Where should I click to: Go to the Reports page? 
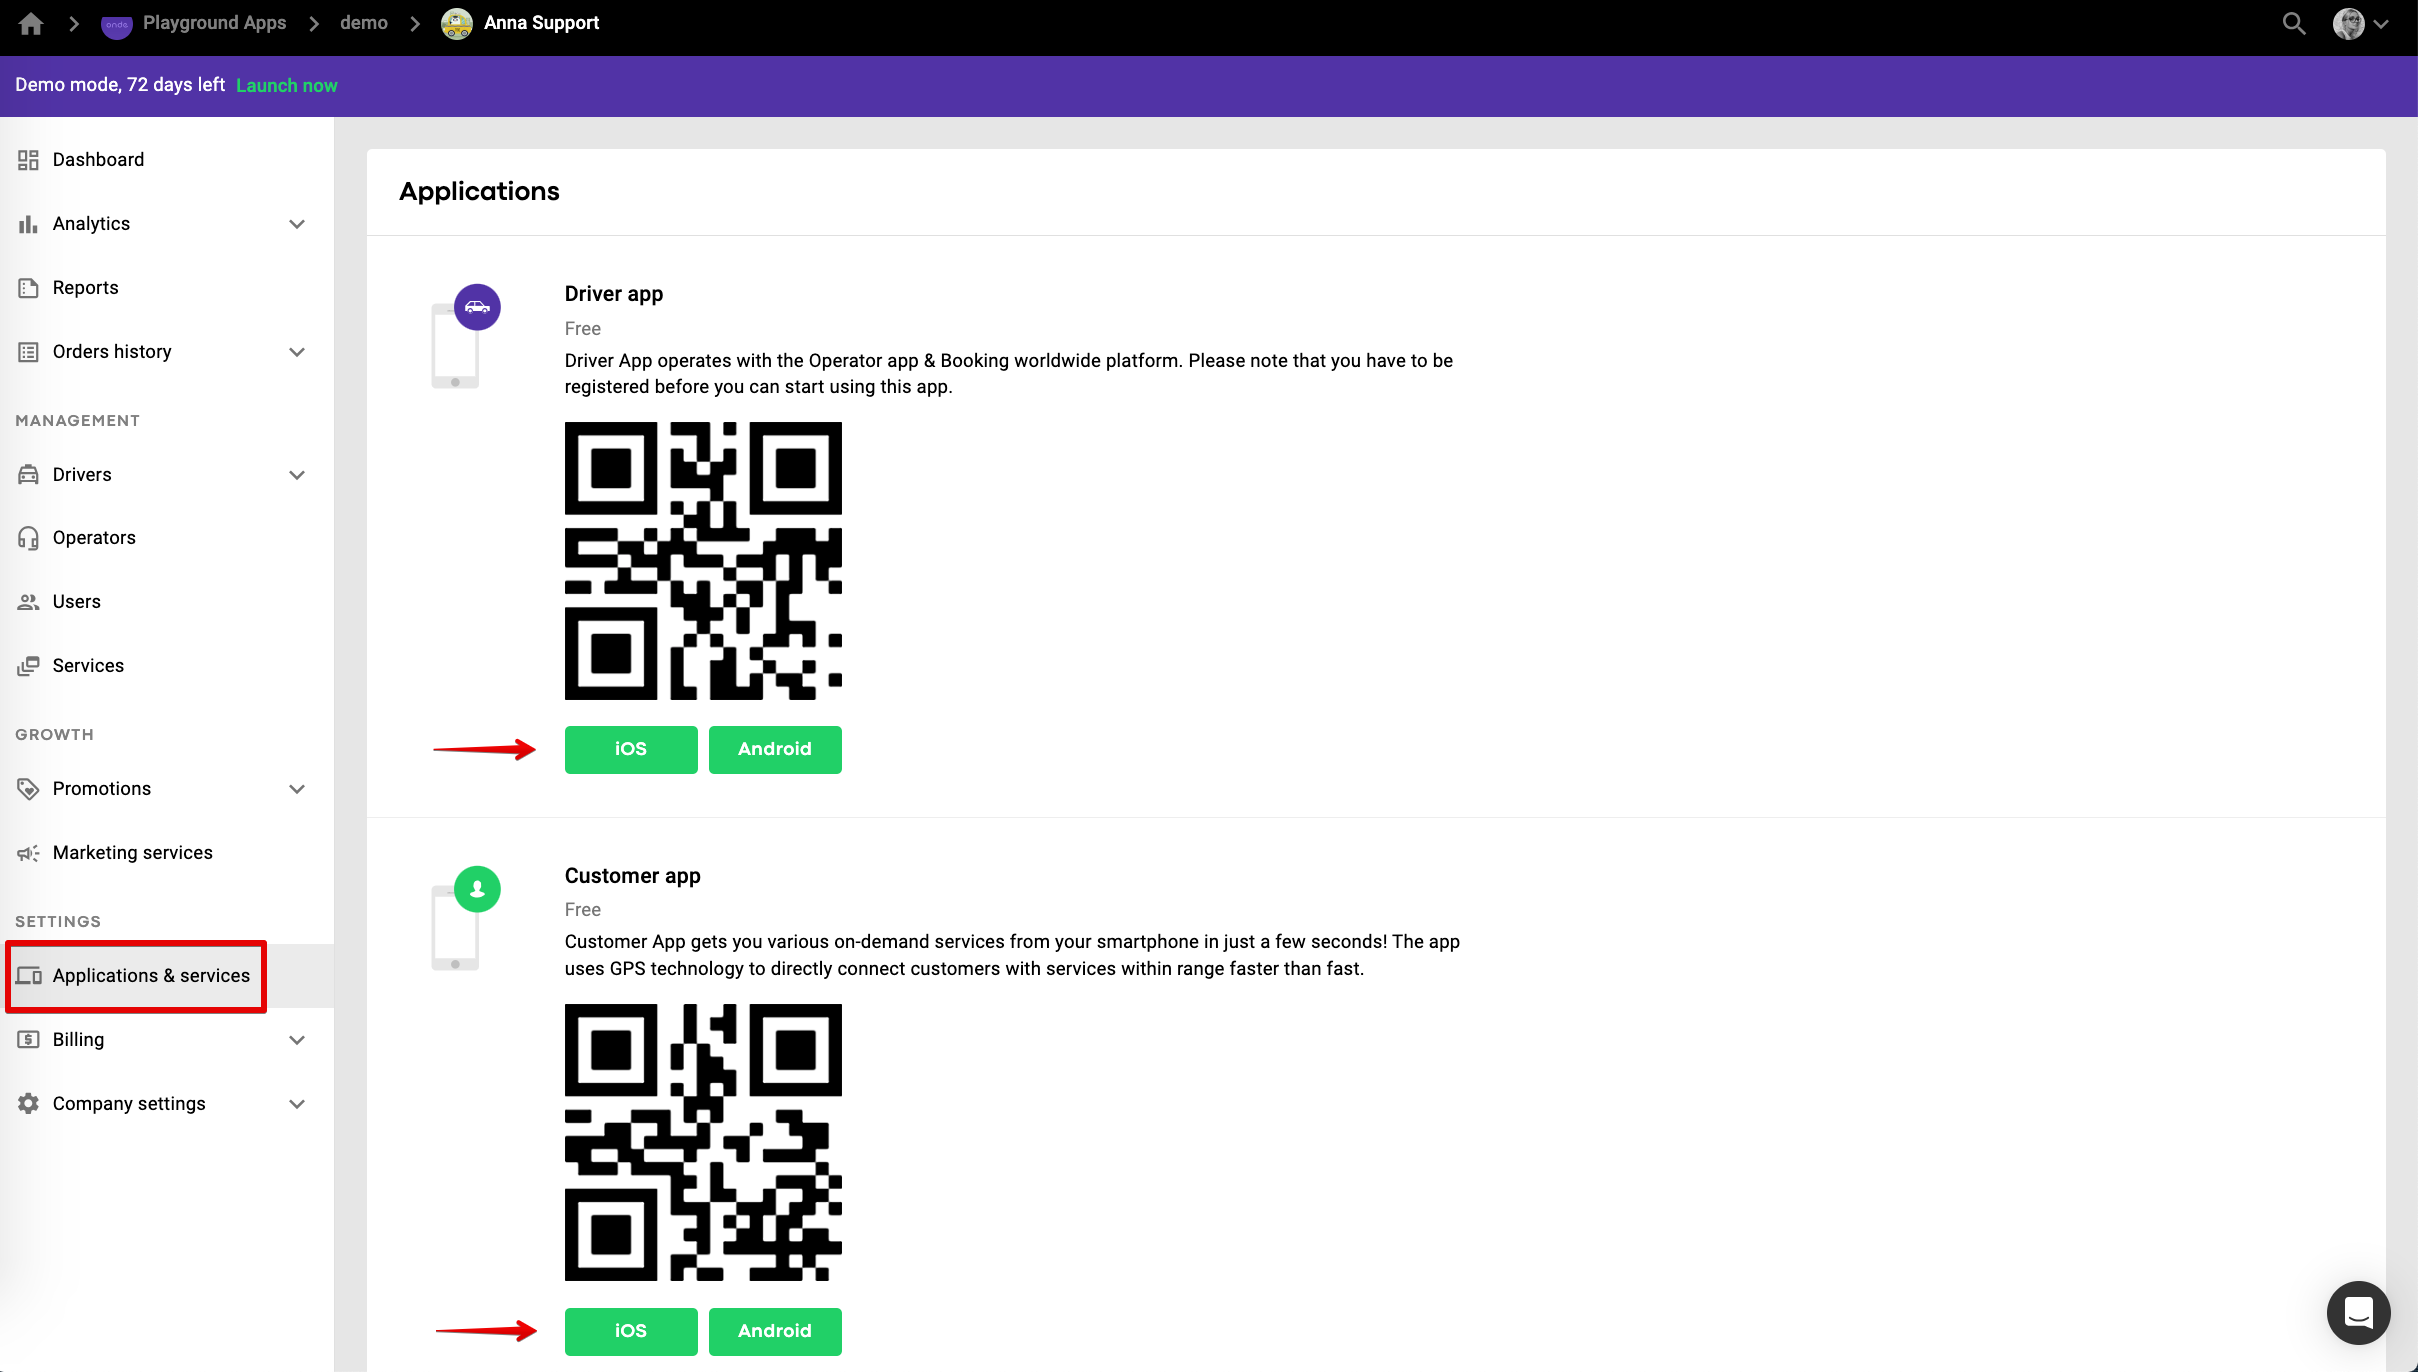click(x=85, y=288)
